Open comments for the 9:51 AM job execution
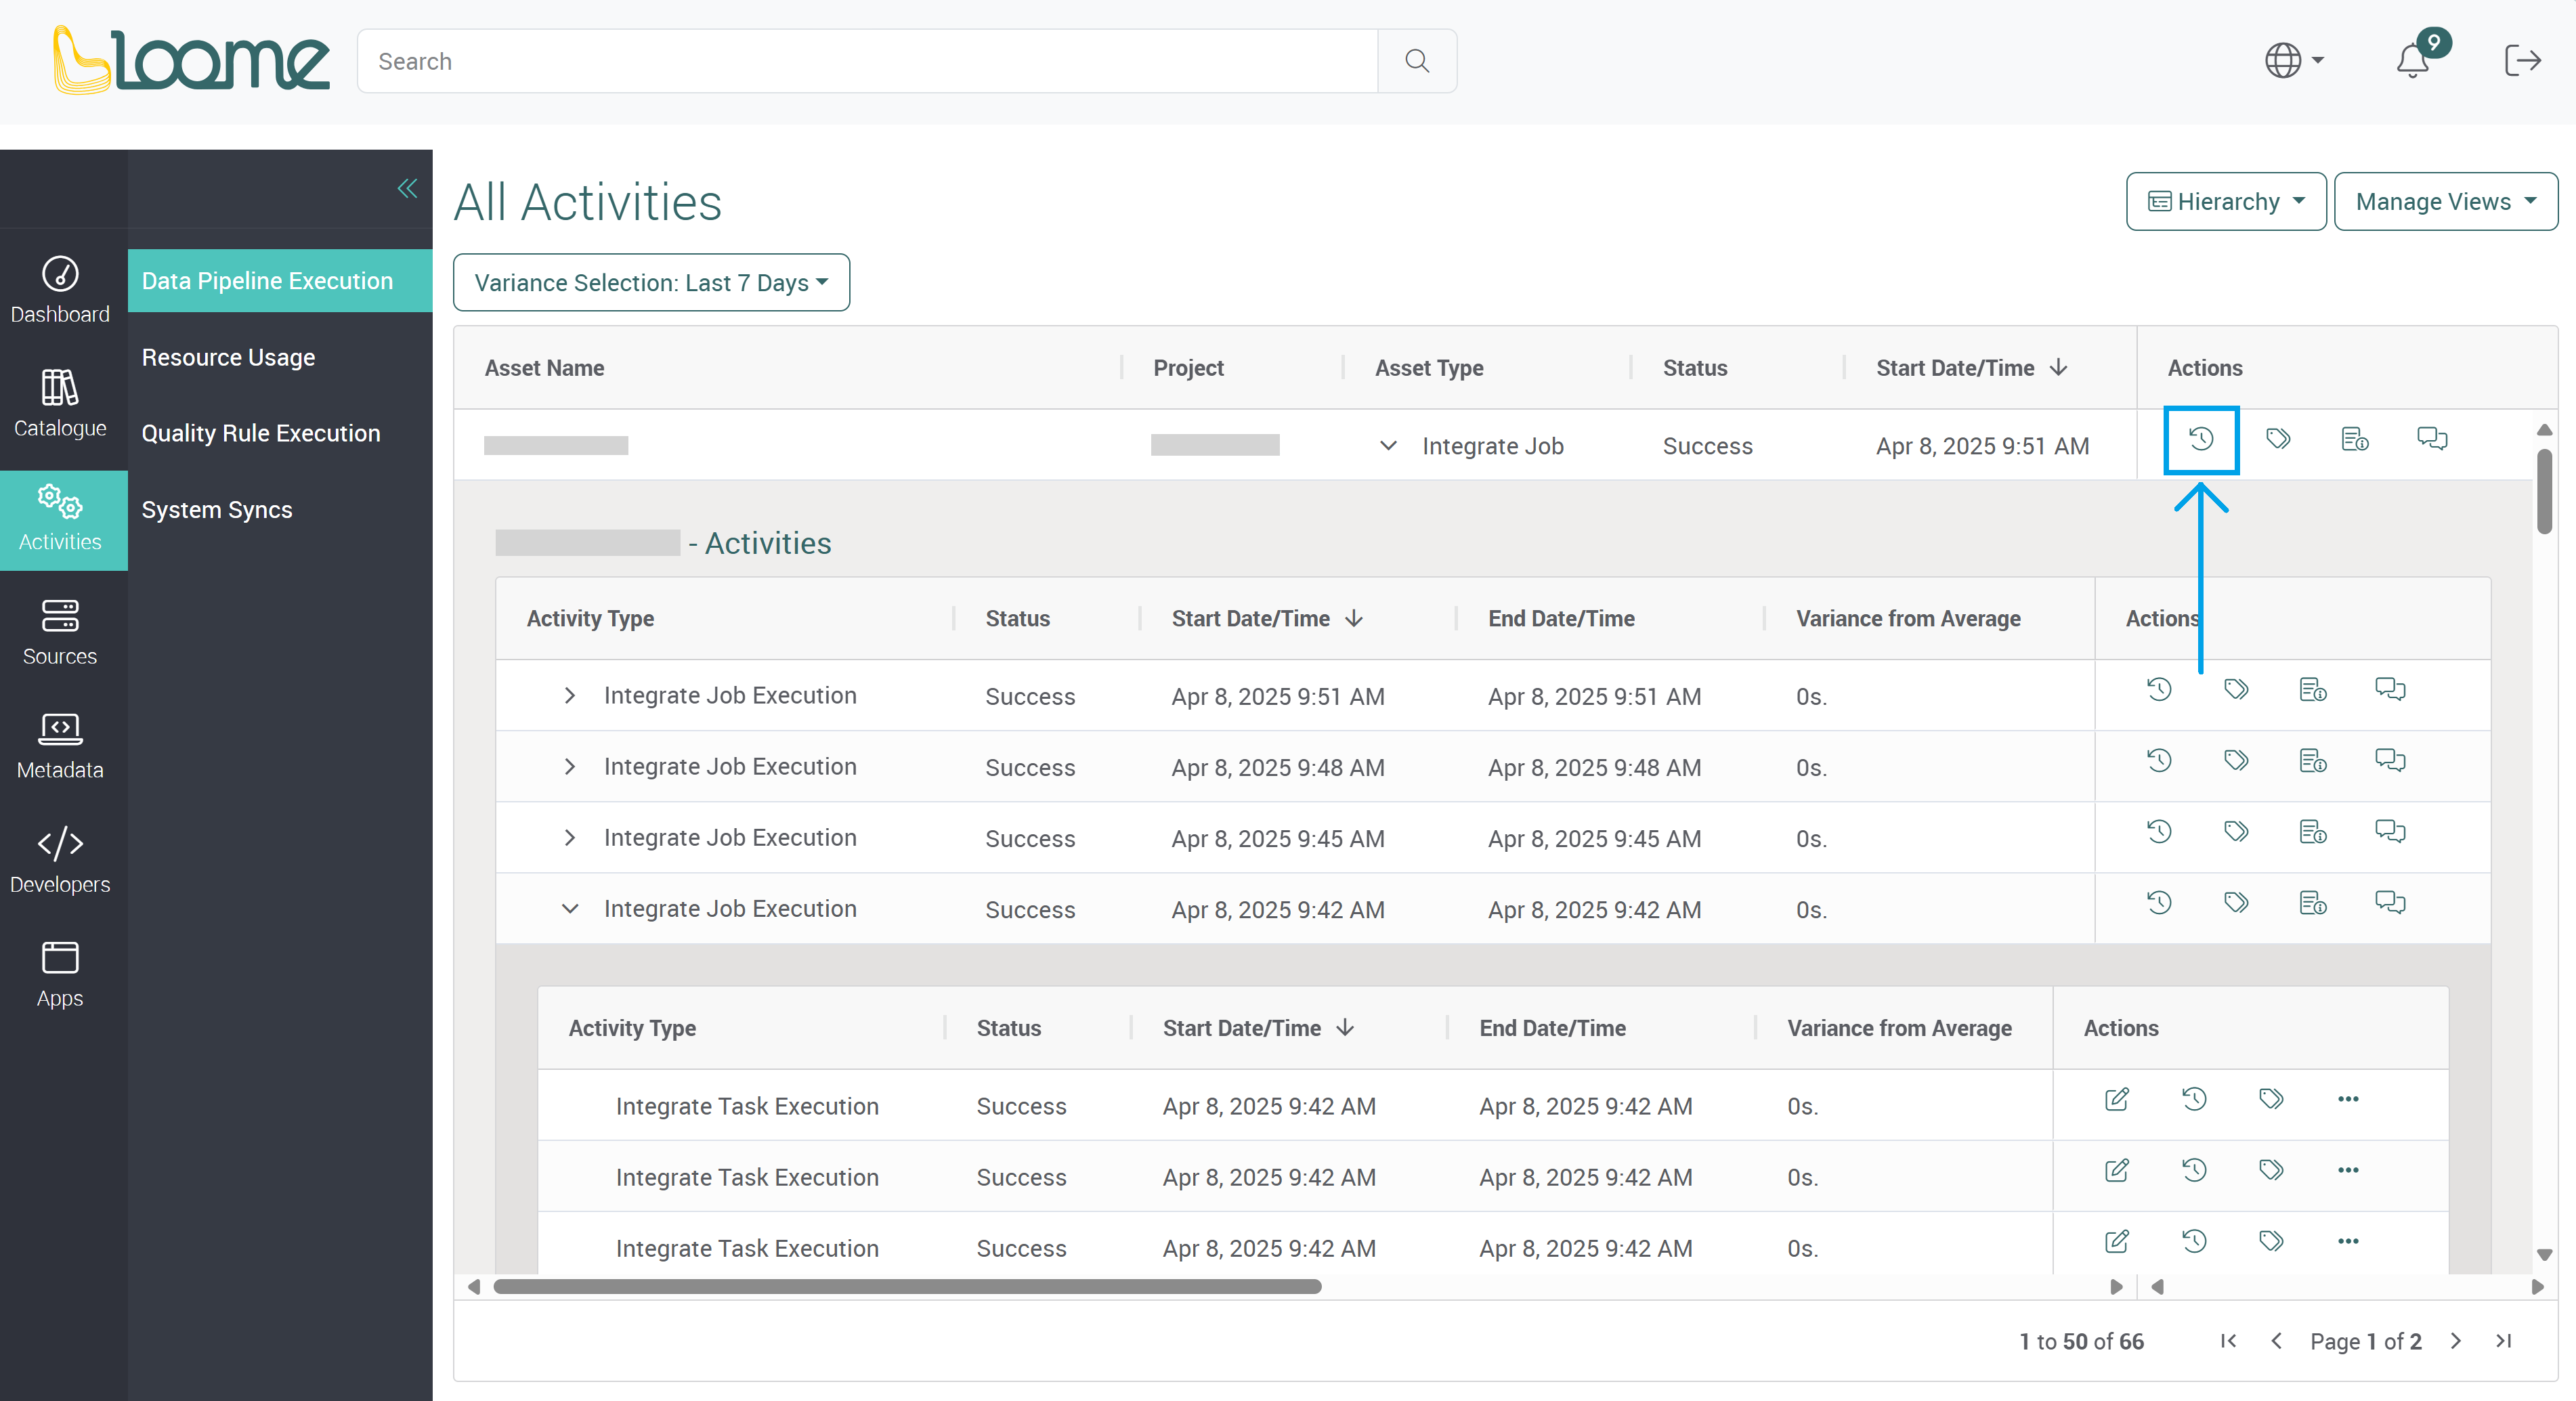 pos(2390,690)
